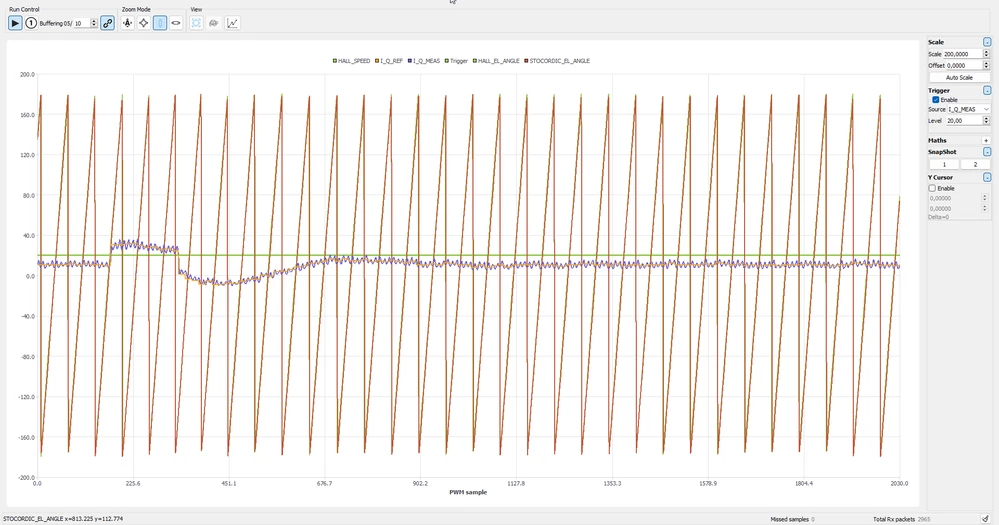Click the STOCORDIC_EL_ANGLE legend color swatch
The image size is (999, 525).
[526, 61]
